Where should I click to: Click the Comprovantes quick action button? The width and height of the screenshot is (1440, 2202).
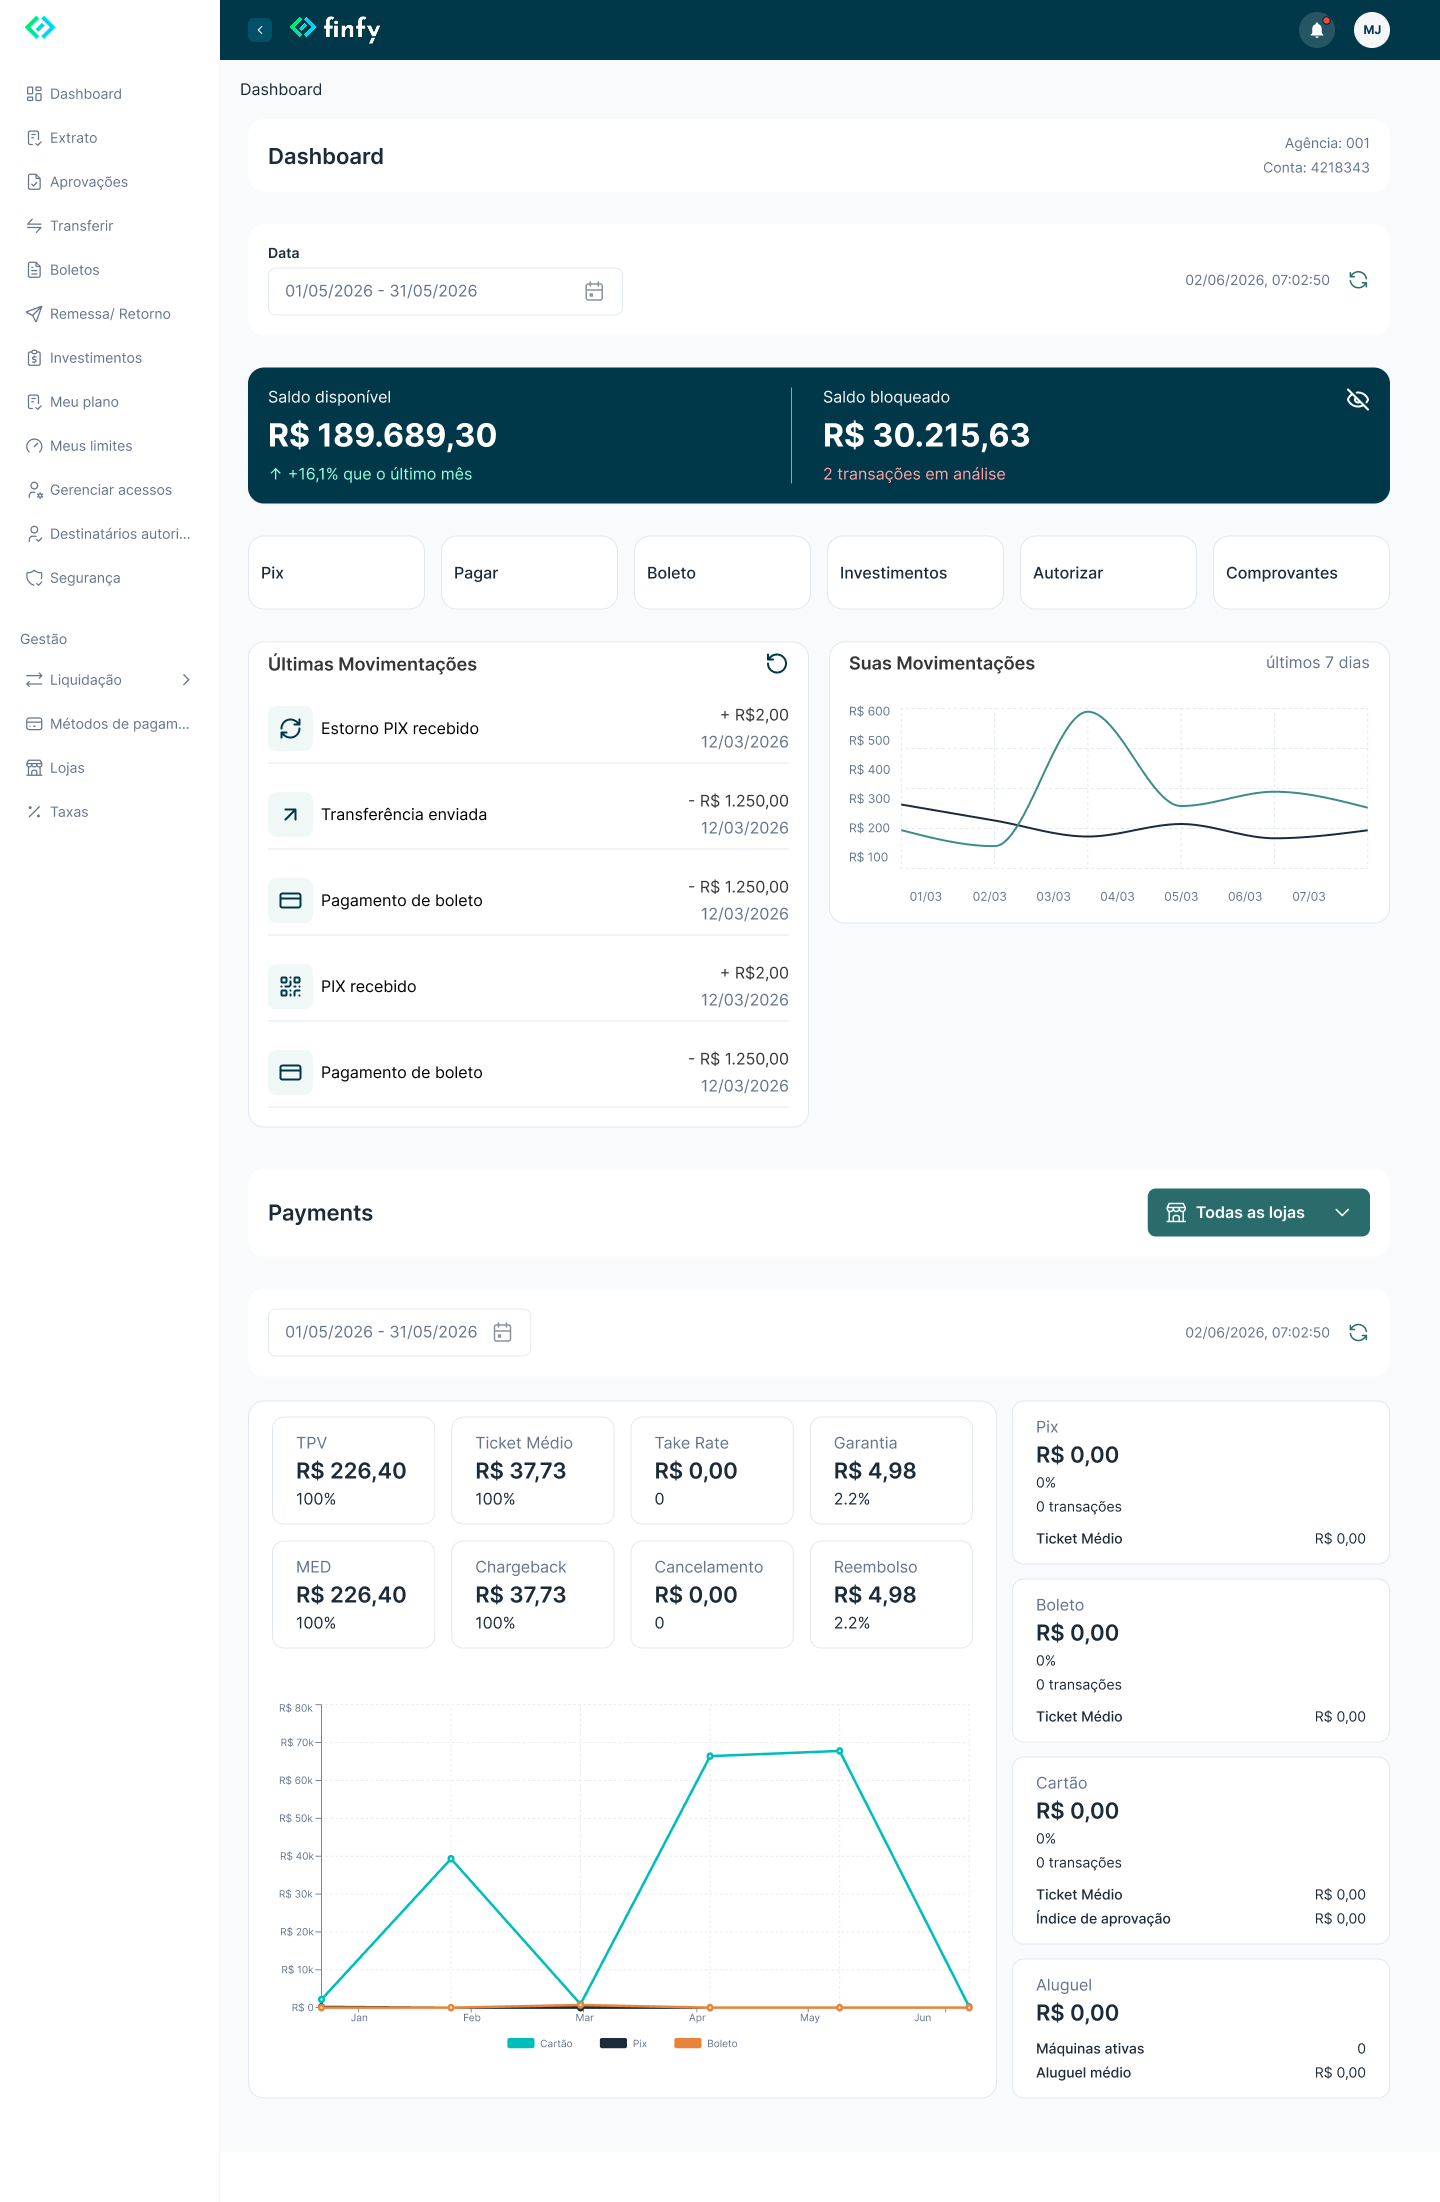tap(1301, 572)
